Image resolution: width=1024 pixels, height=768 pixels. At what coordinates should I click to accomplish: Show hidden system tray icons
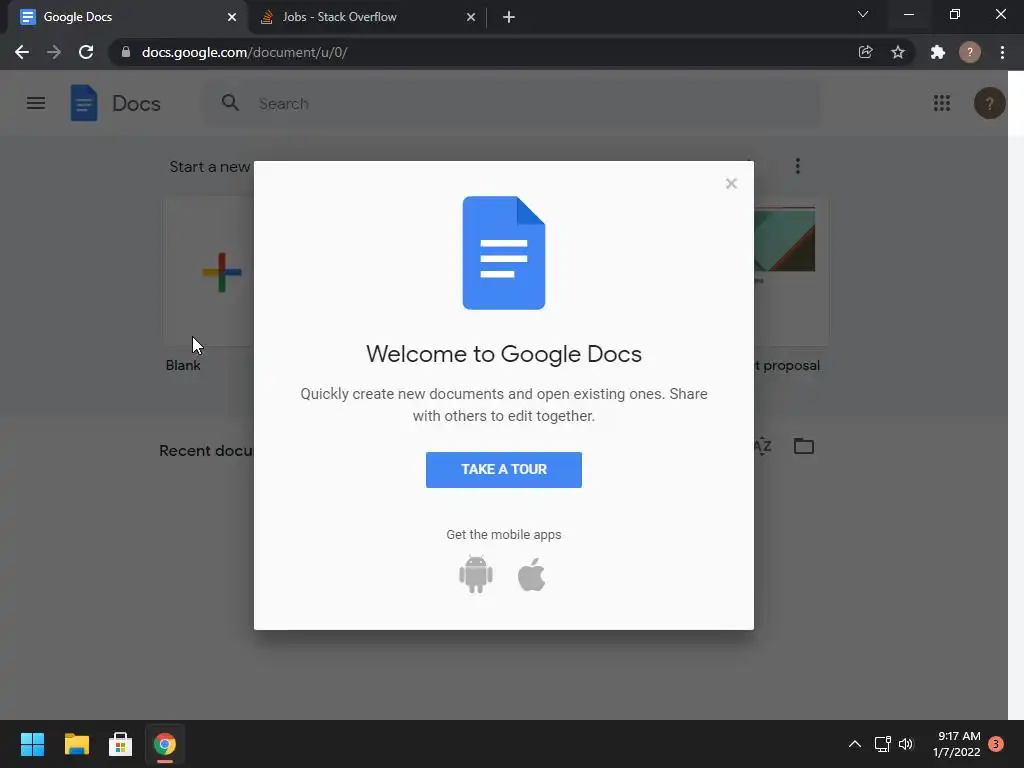click(854, 744)
